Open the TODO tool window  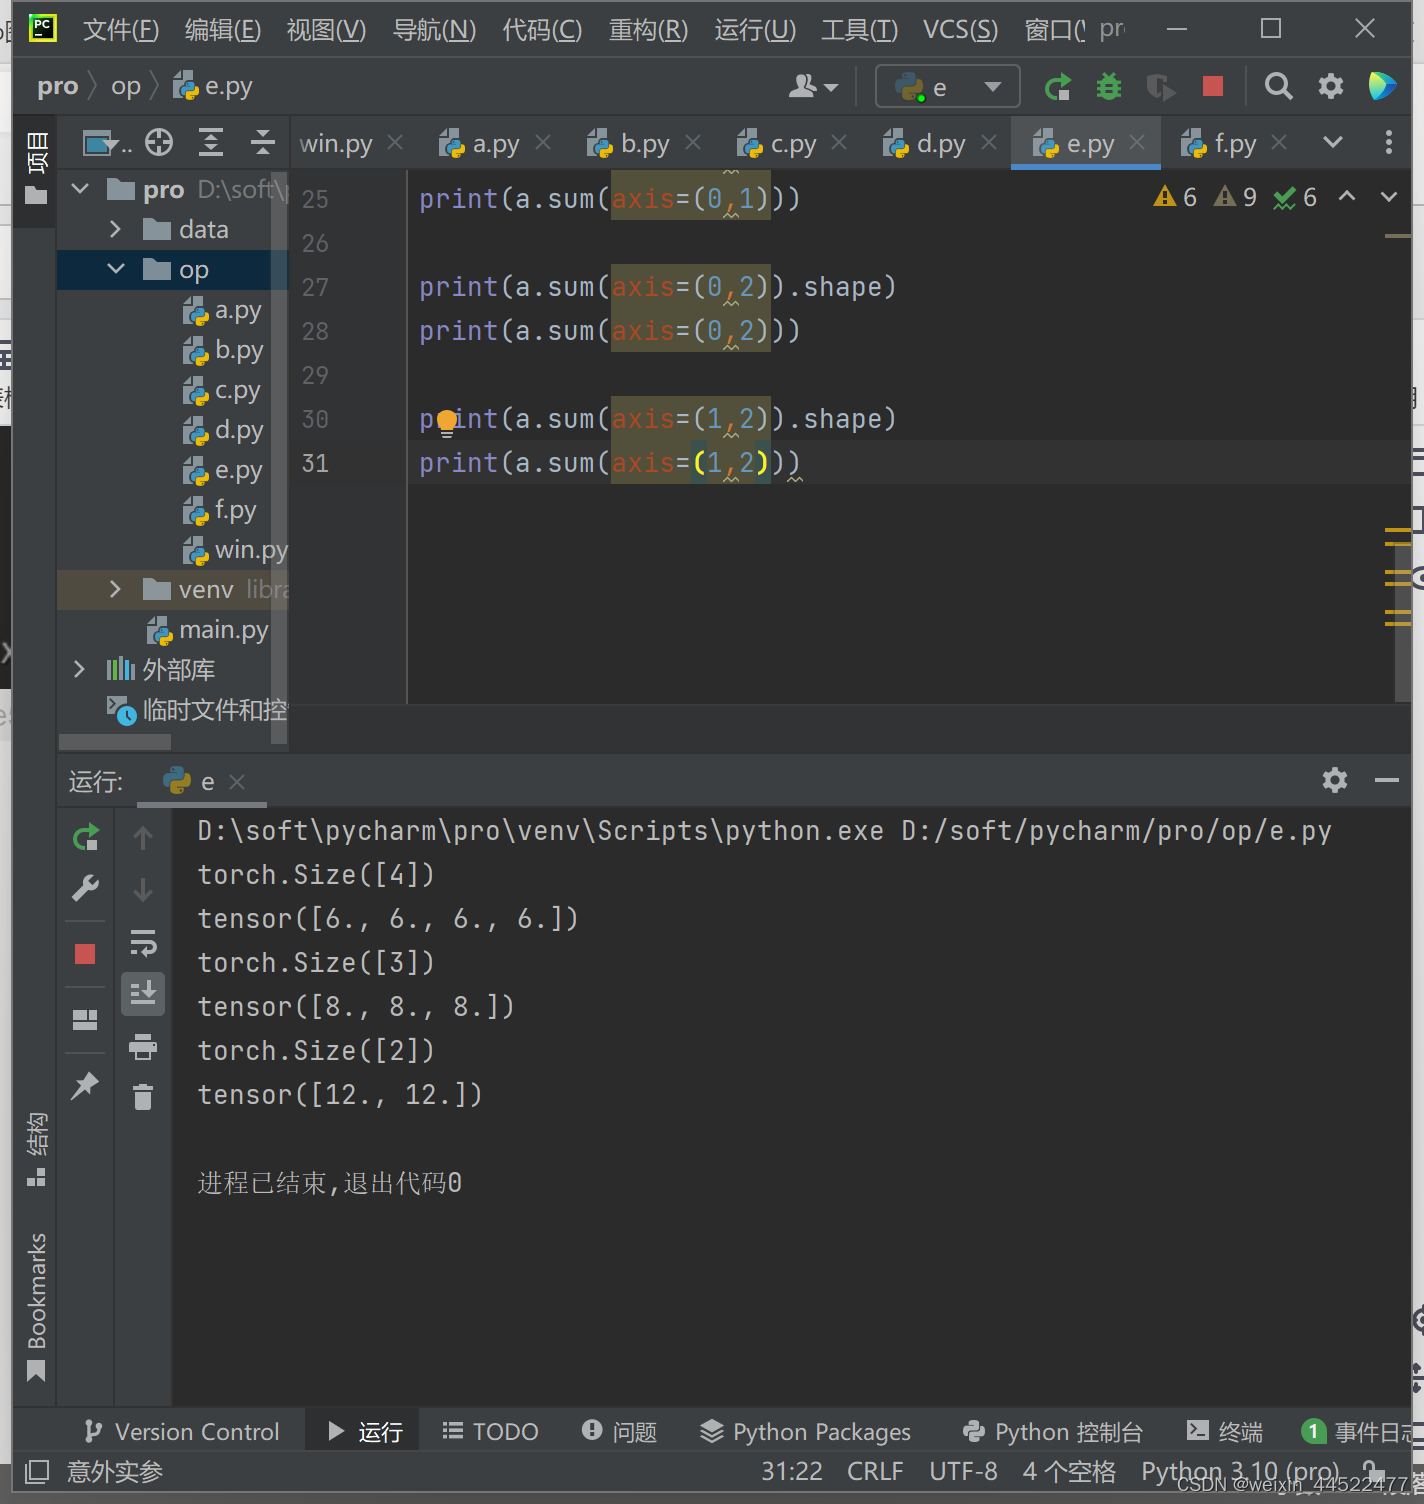pos(490,1431)
